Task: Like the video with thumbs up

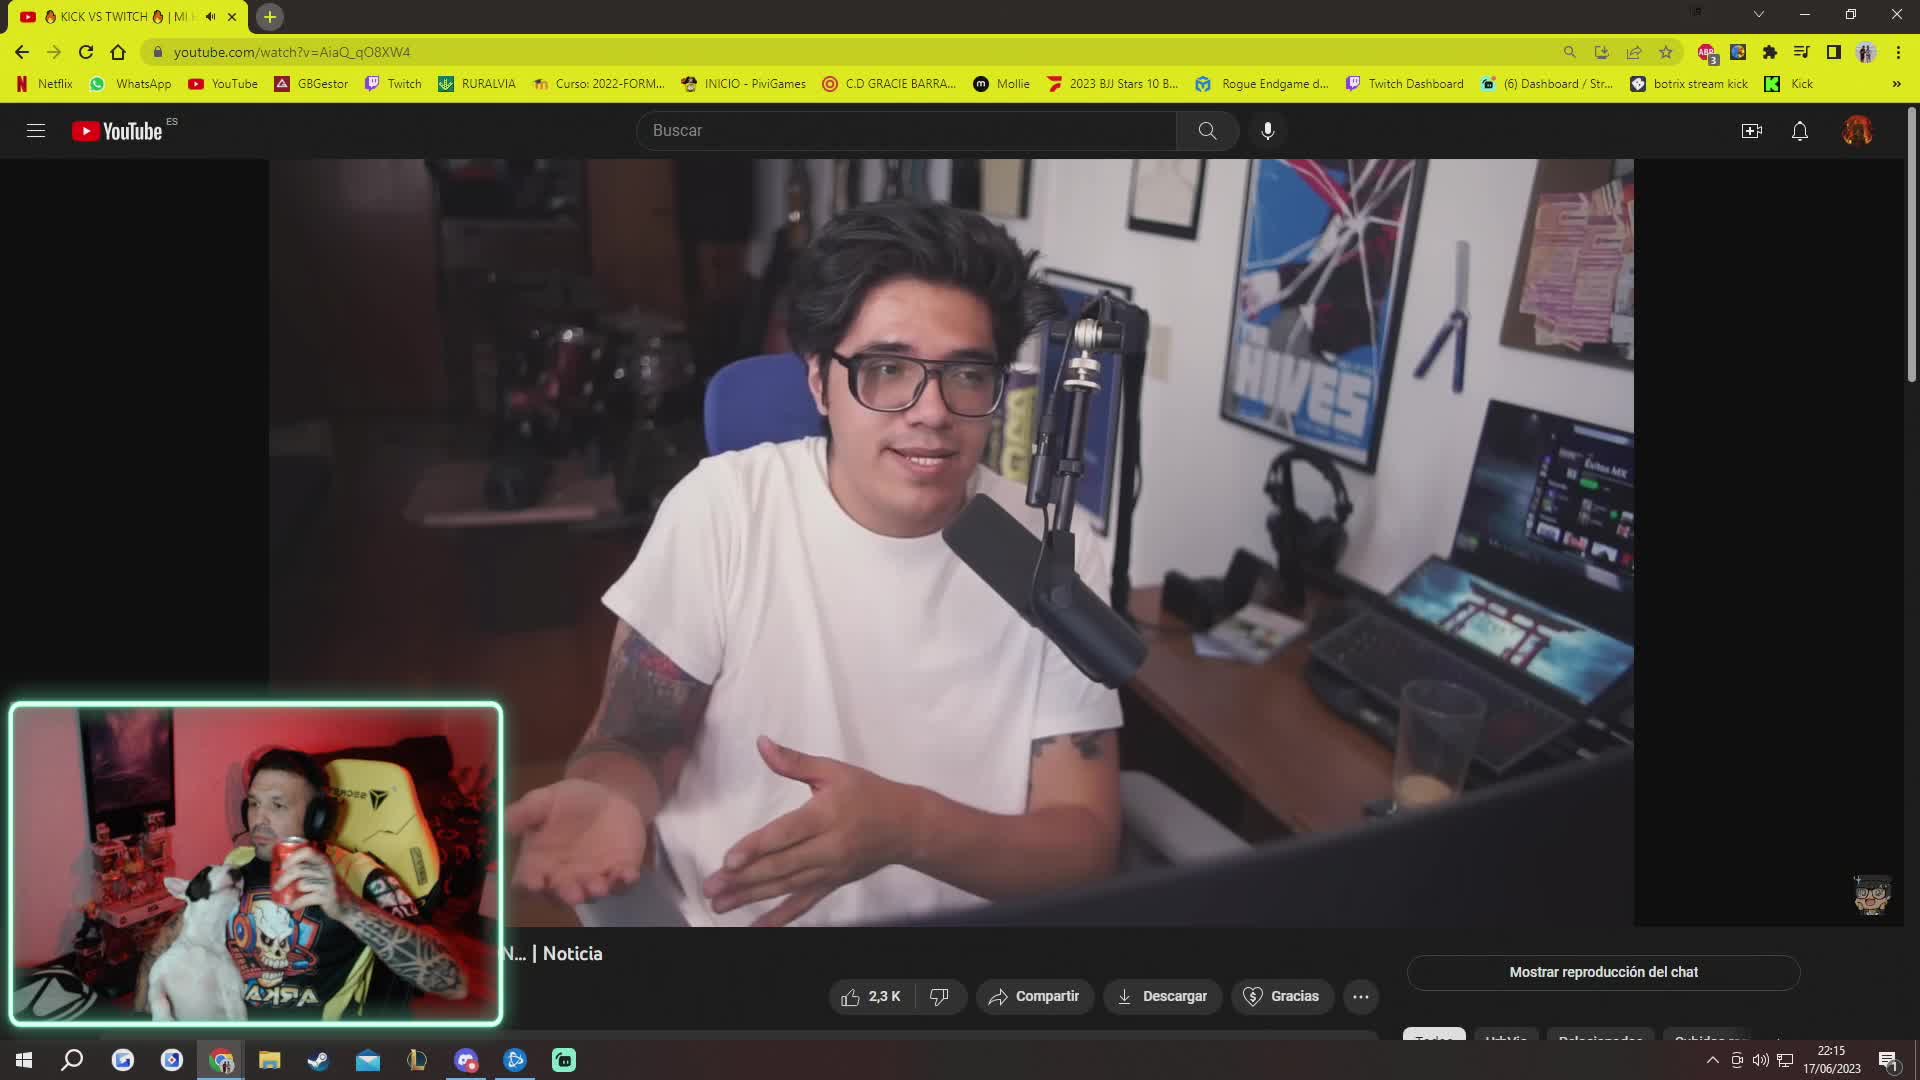Action: coord(872,996)
